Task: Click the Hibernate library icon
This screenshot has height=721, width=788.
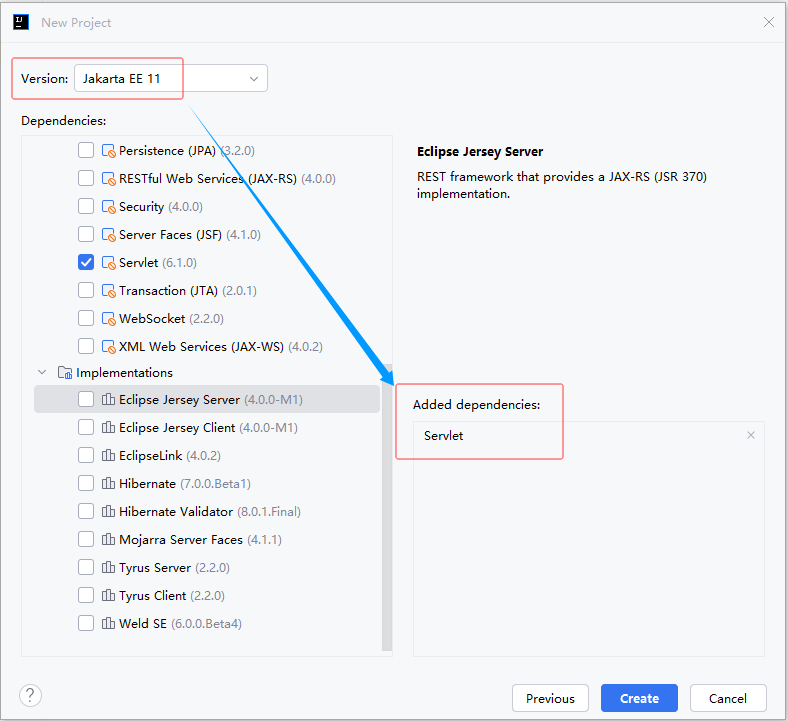Action: [x=108, y=483]
